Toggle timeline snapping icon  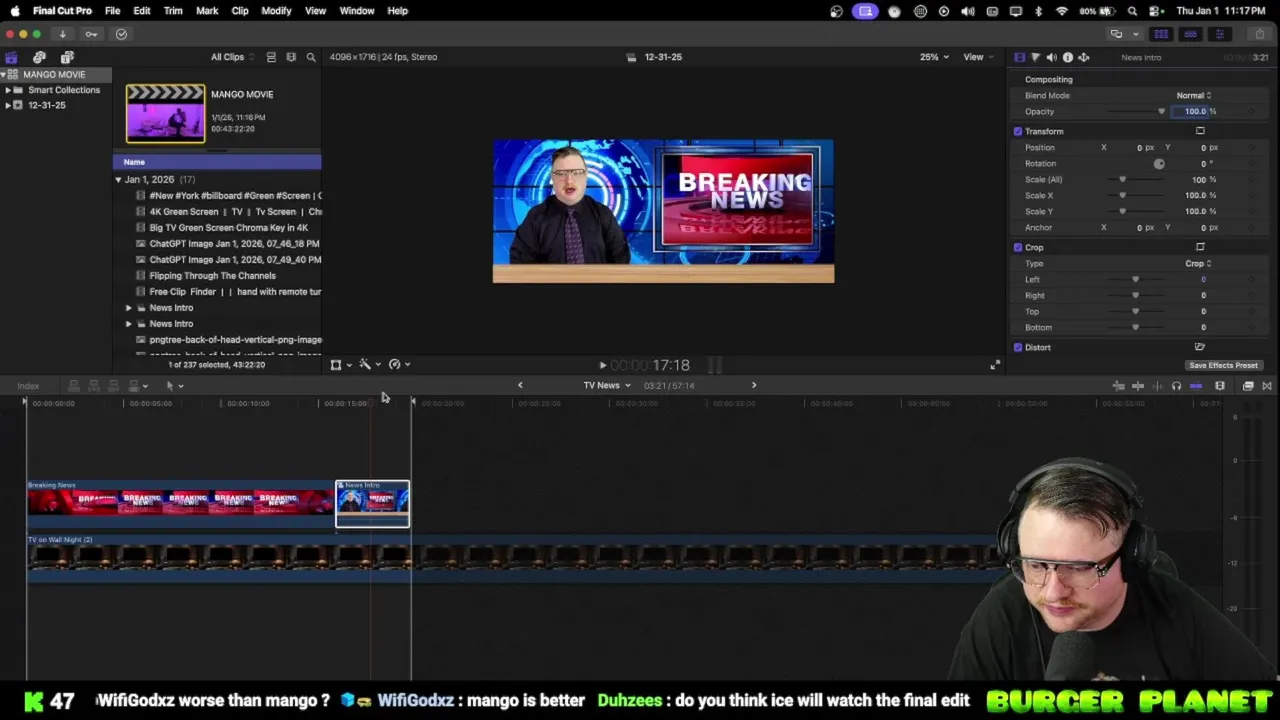[x=1196, y=386]
